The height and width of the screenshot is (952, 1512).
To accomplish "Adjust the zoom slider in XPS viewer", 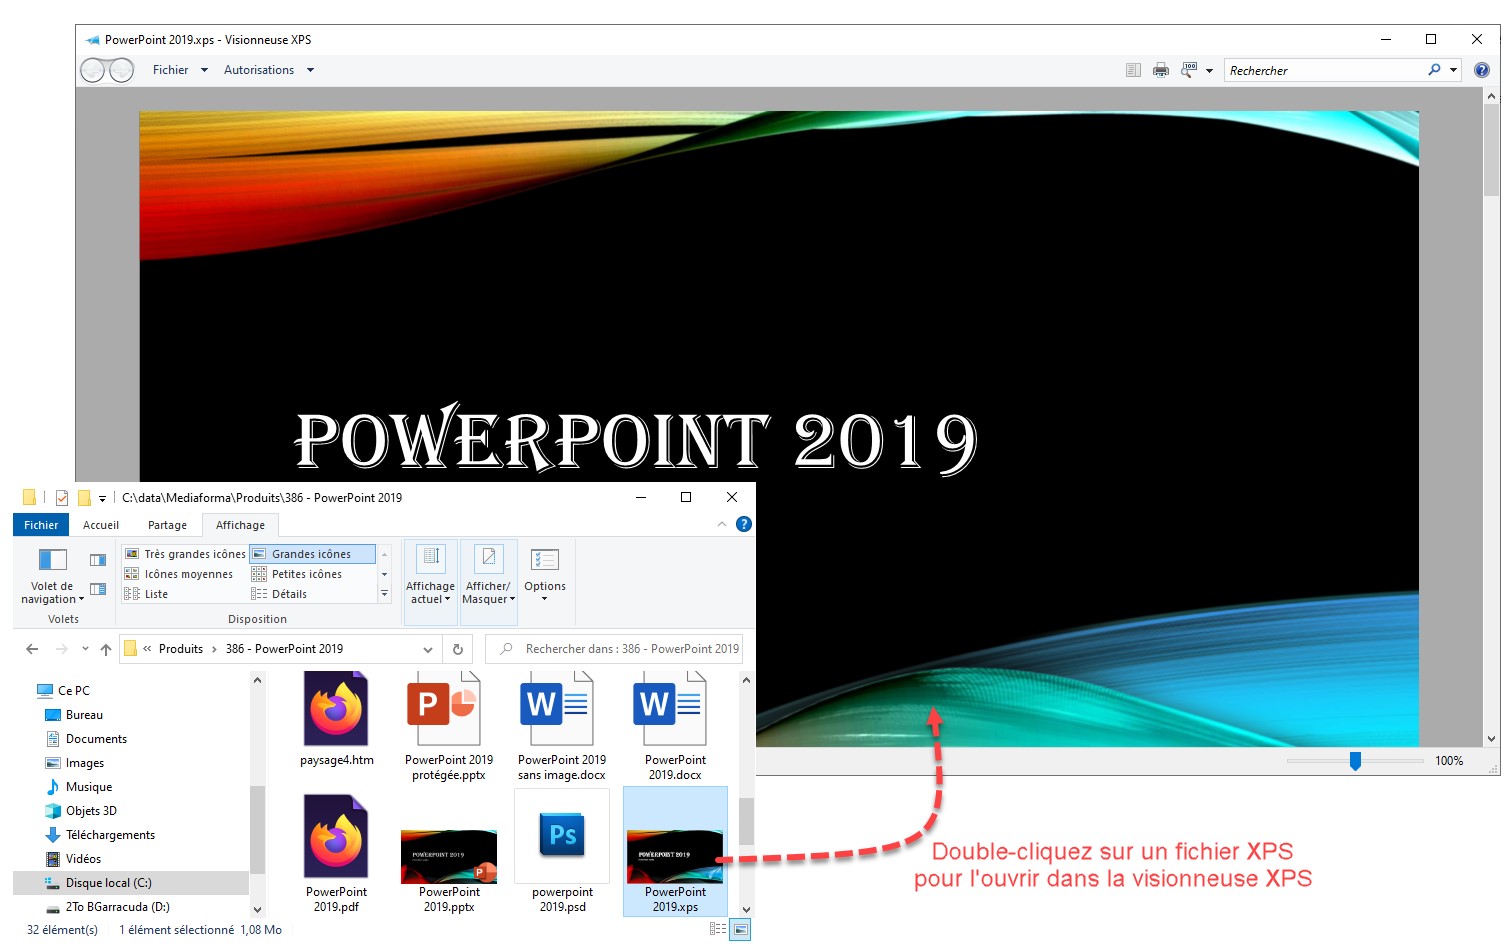I will (1355, 761).
